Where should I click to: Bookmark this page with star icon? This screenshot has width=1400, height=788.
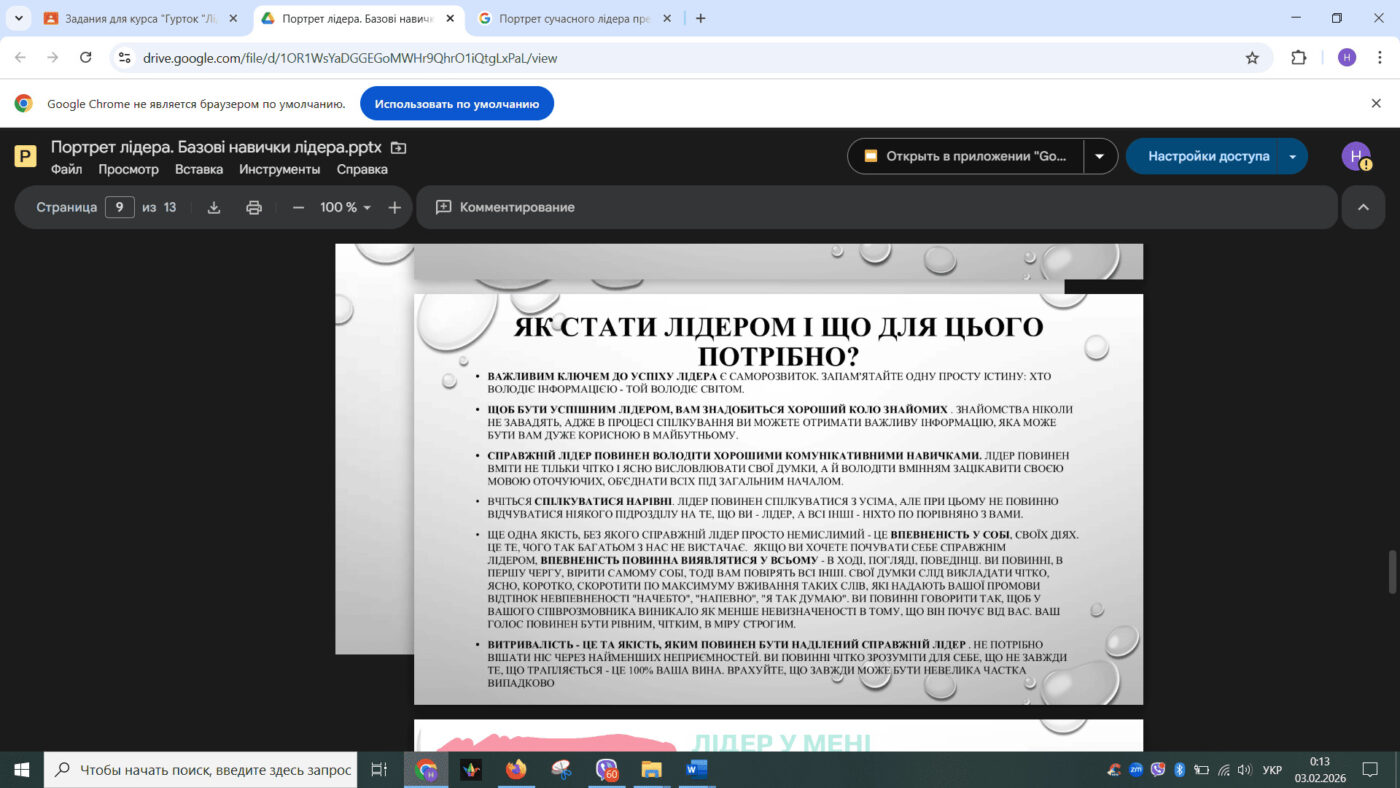1252,58
